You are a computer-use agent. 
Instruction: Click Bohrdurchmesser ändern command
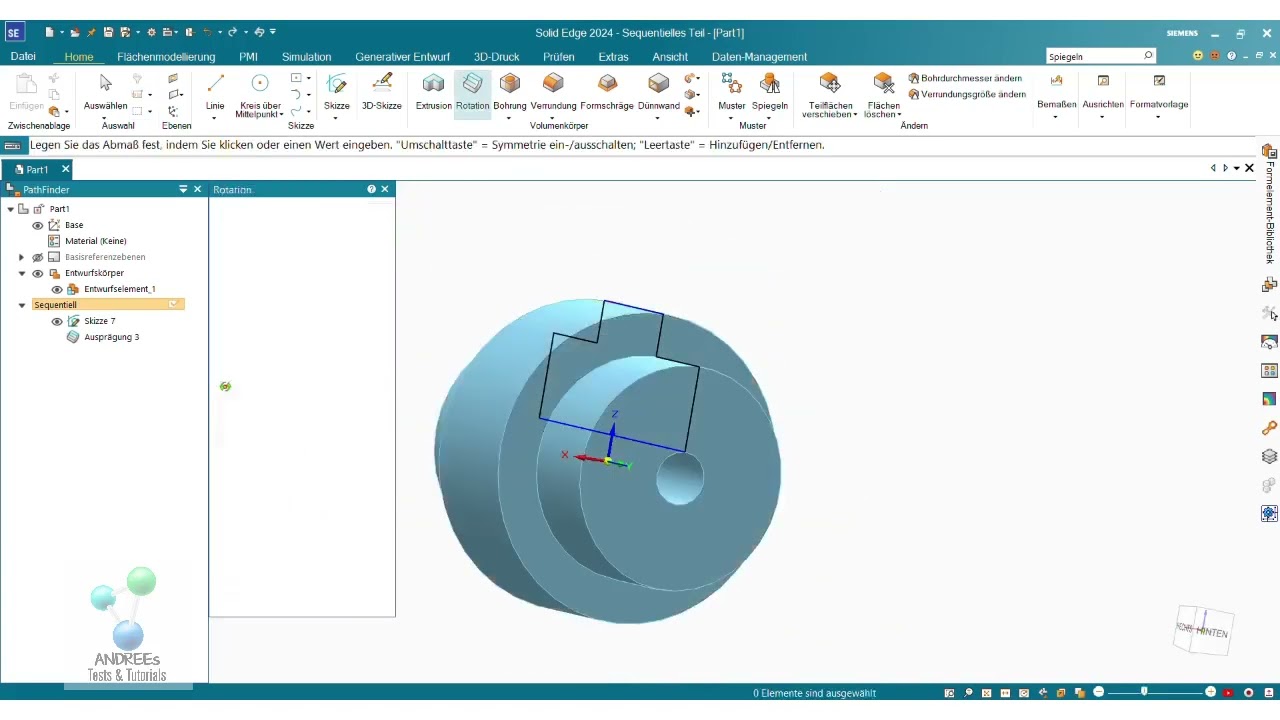point(965,78)
